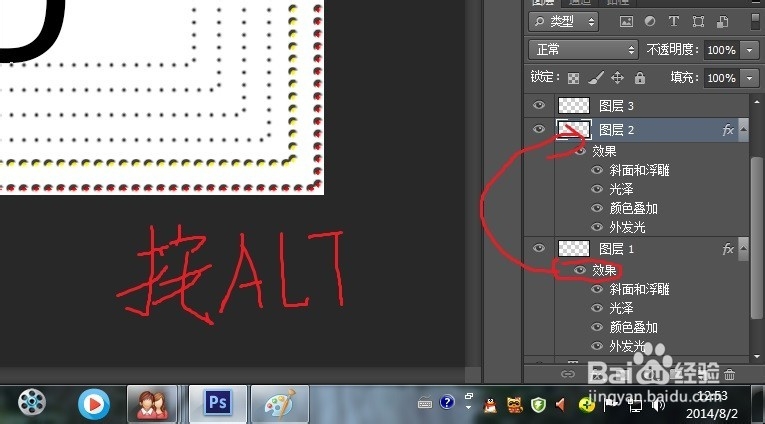Click the network connection tray icon
The image size is (765, 424).
click(x=634, y=405)
